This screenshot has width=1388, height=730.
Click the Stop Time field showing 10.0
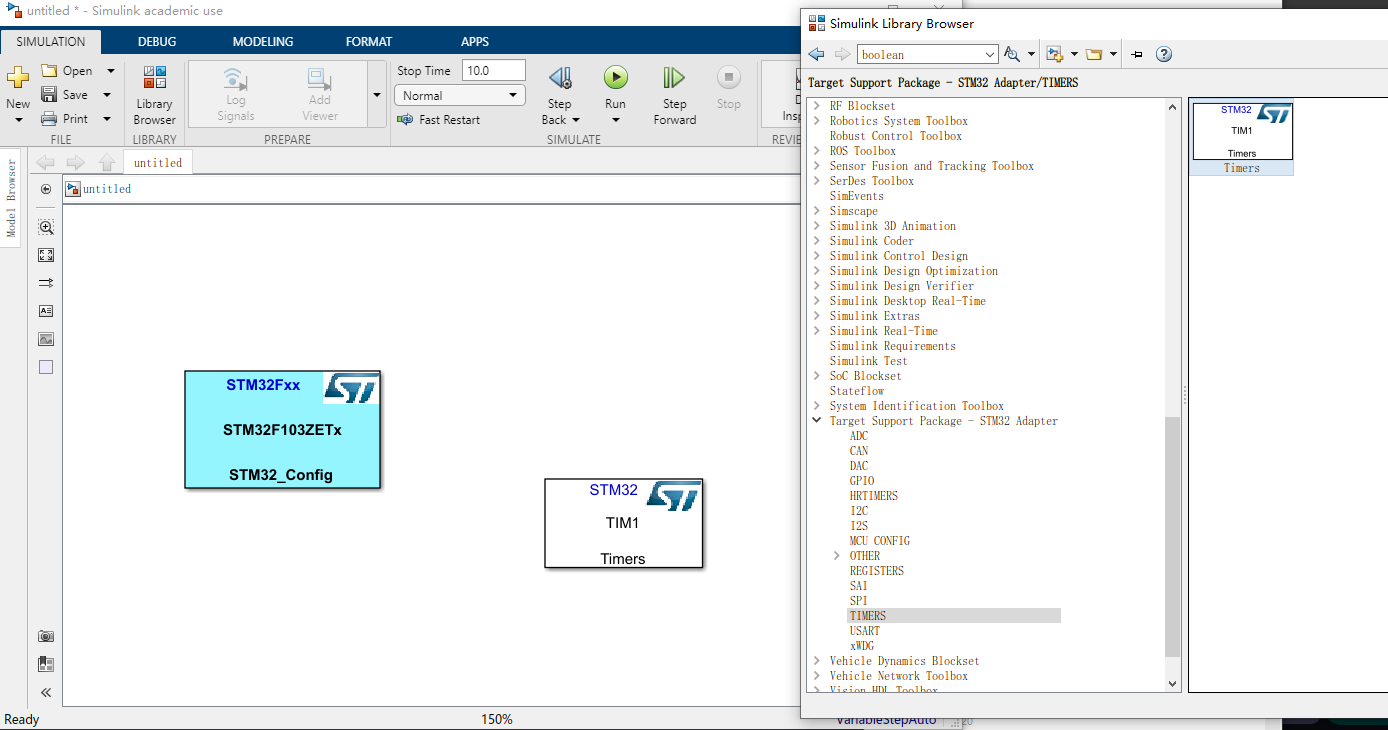coord(492,71)
